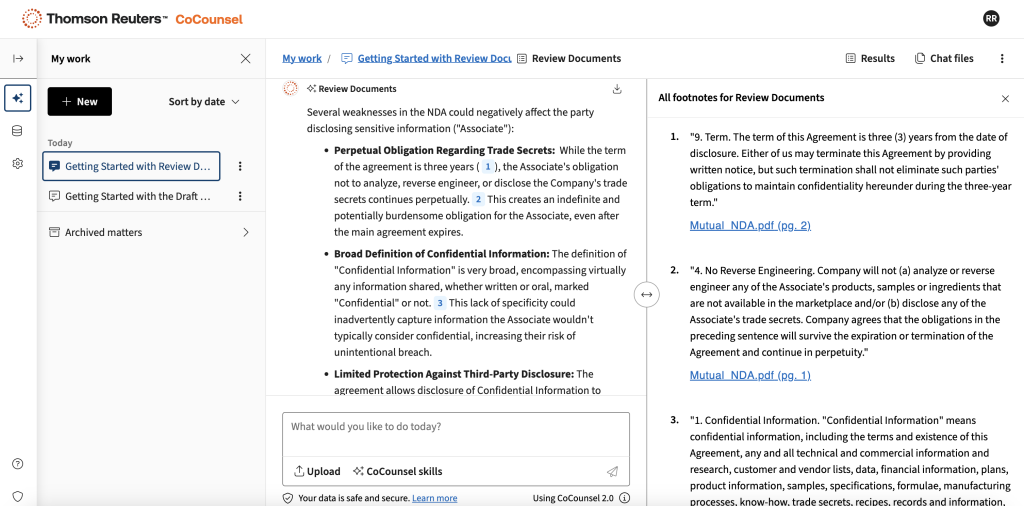The width and height of the screenshot is (1024, 506).
Task: Open the database icon in left rail
Action: coord(18,131)
